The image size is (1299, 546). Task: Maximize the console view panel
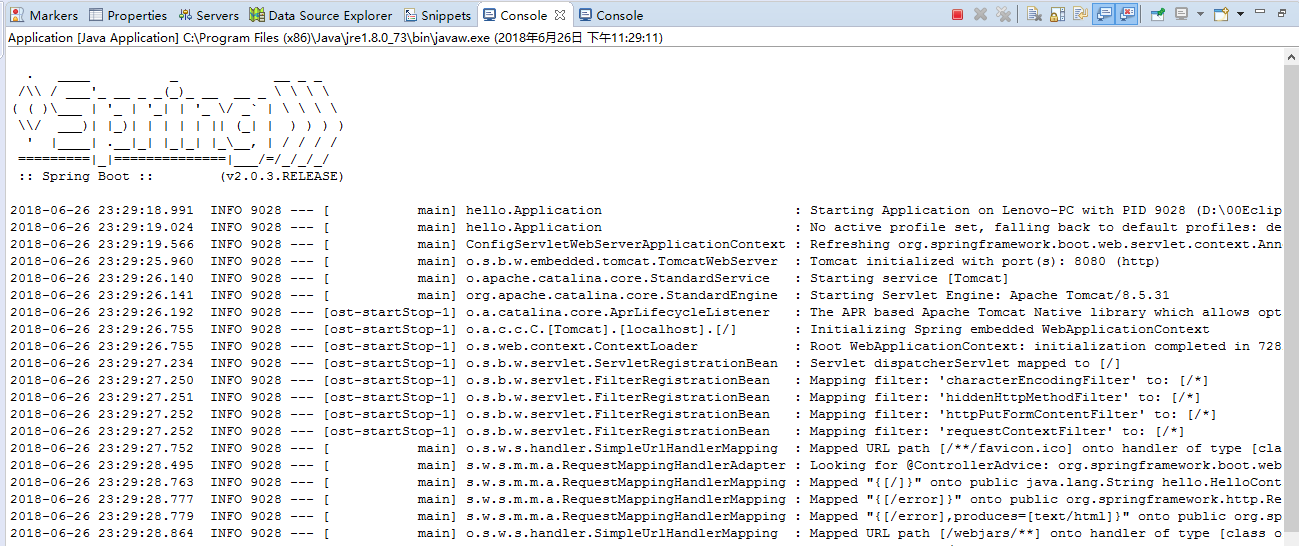(x=1283, y=14)
